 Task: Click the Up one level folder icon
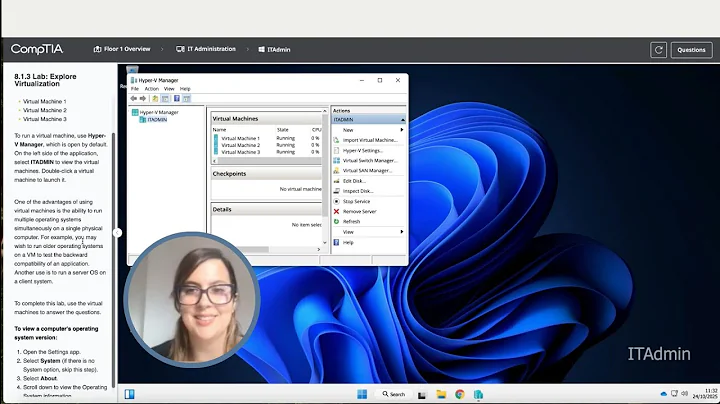coord(155,99)
